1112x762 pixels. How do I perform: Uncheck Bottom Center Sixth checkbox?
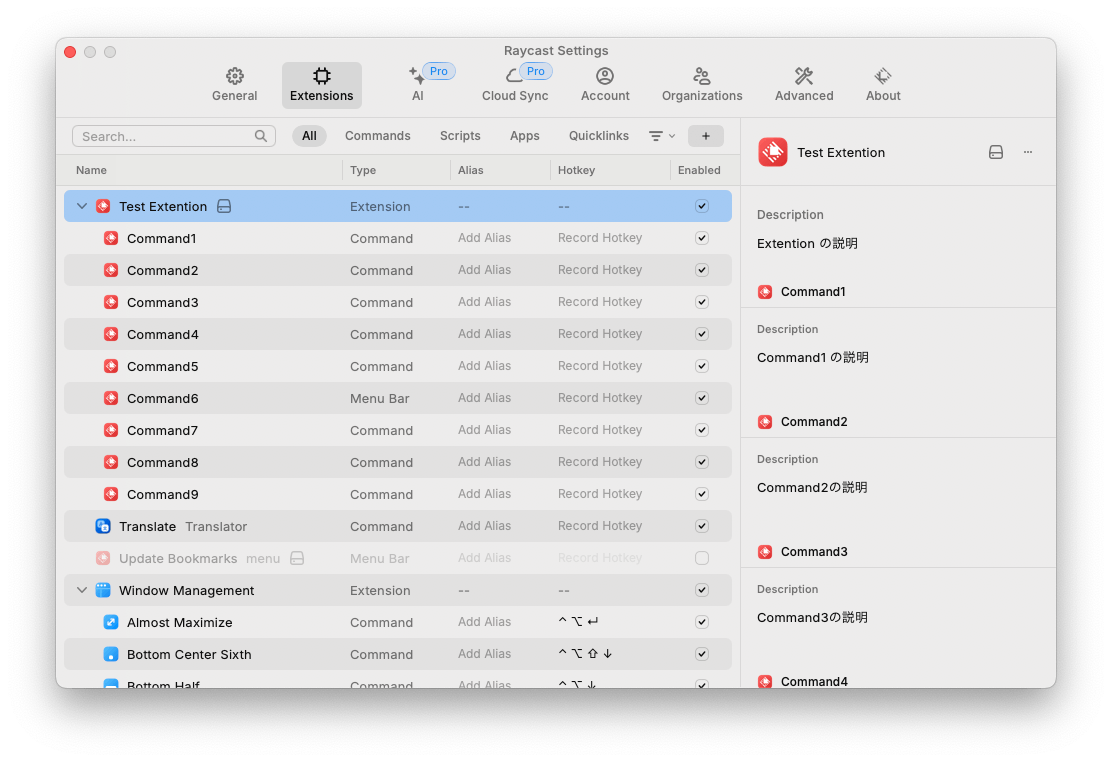point(701,653)
